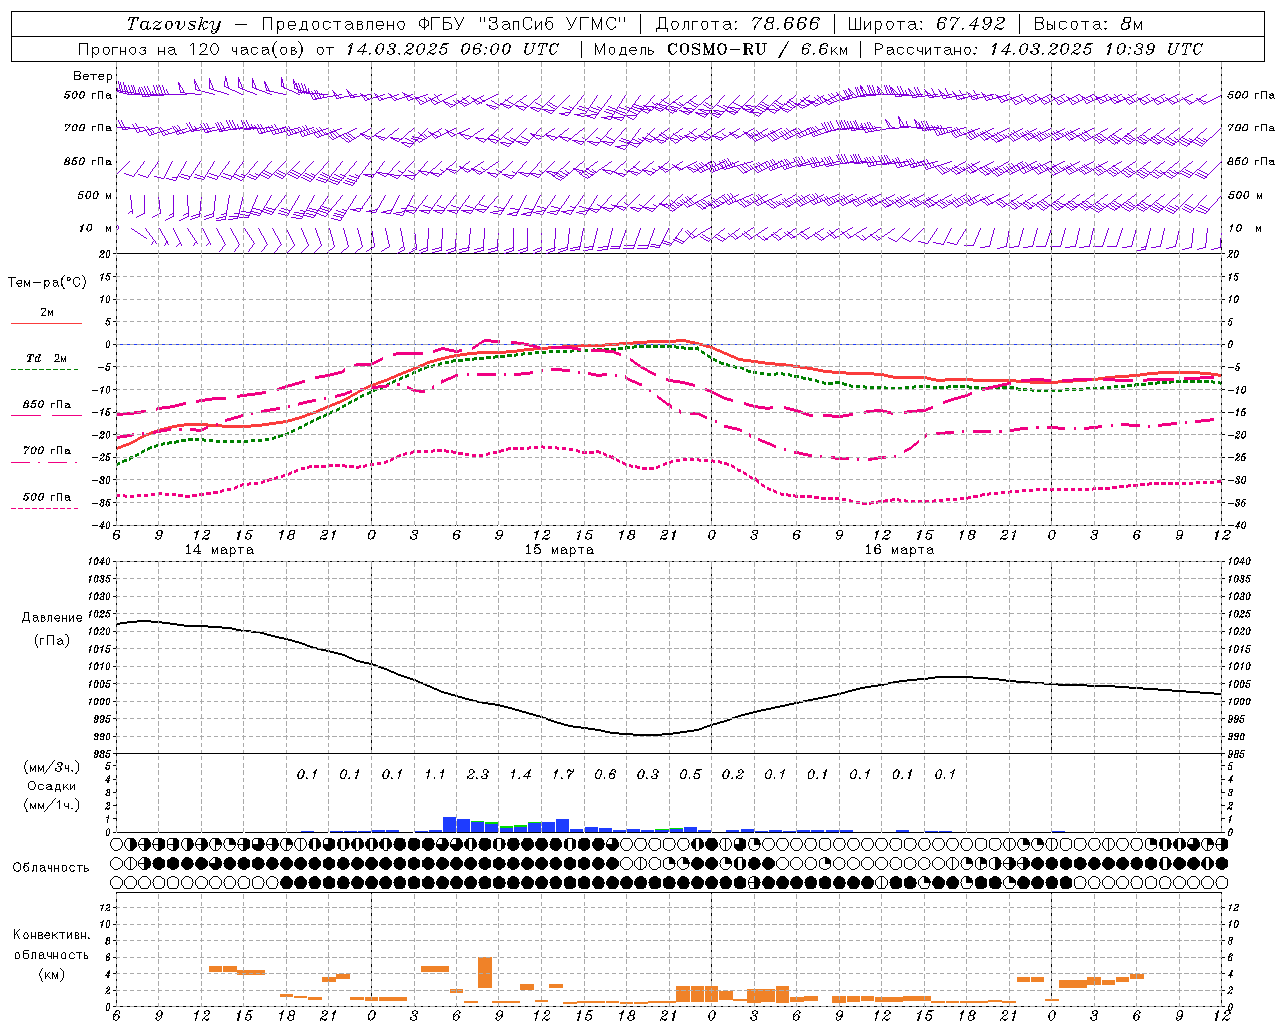Click the 0.2 precipitation amount value
Viewport: 1280px width, 1024px height.
click(733, 774)
